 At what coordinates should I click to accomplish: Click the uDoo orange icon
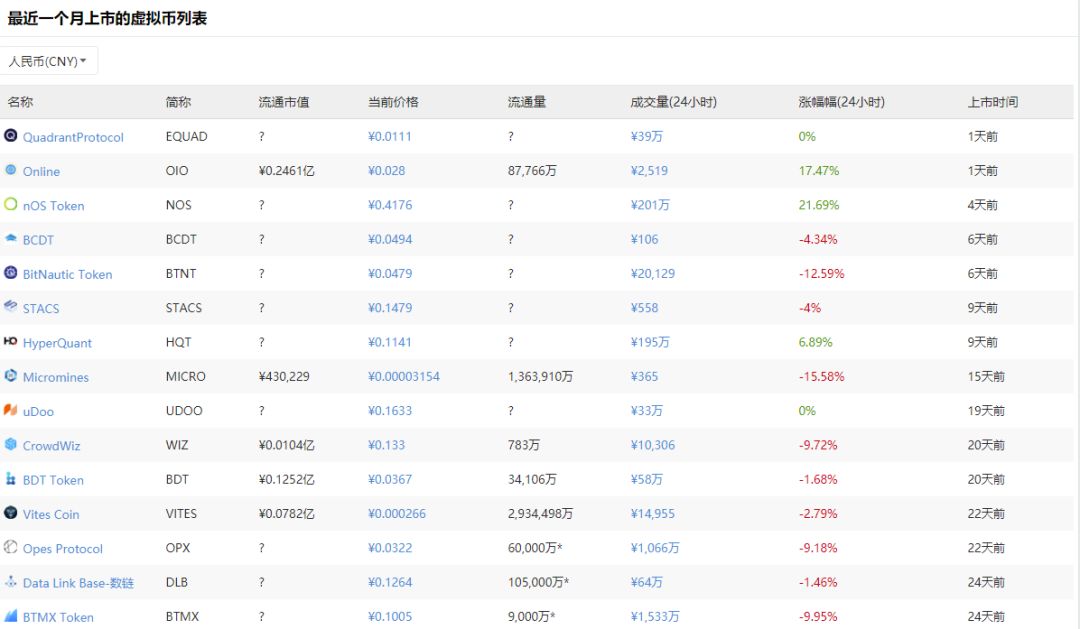pos(10,410)
